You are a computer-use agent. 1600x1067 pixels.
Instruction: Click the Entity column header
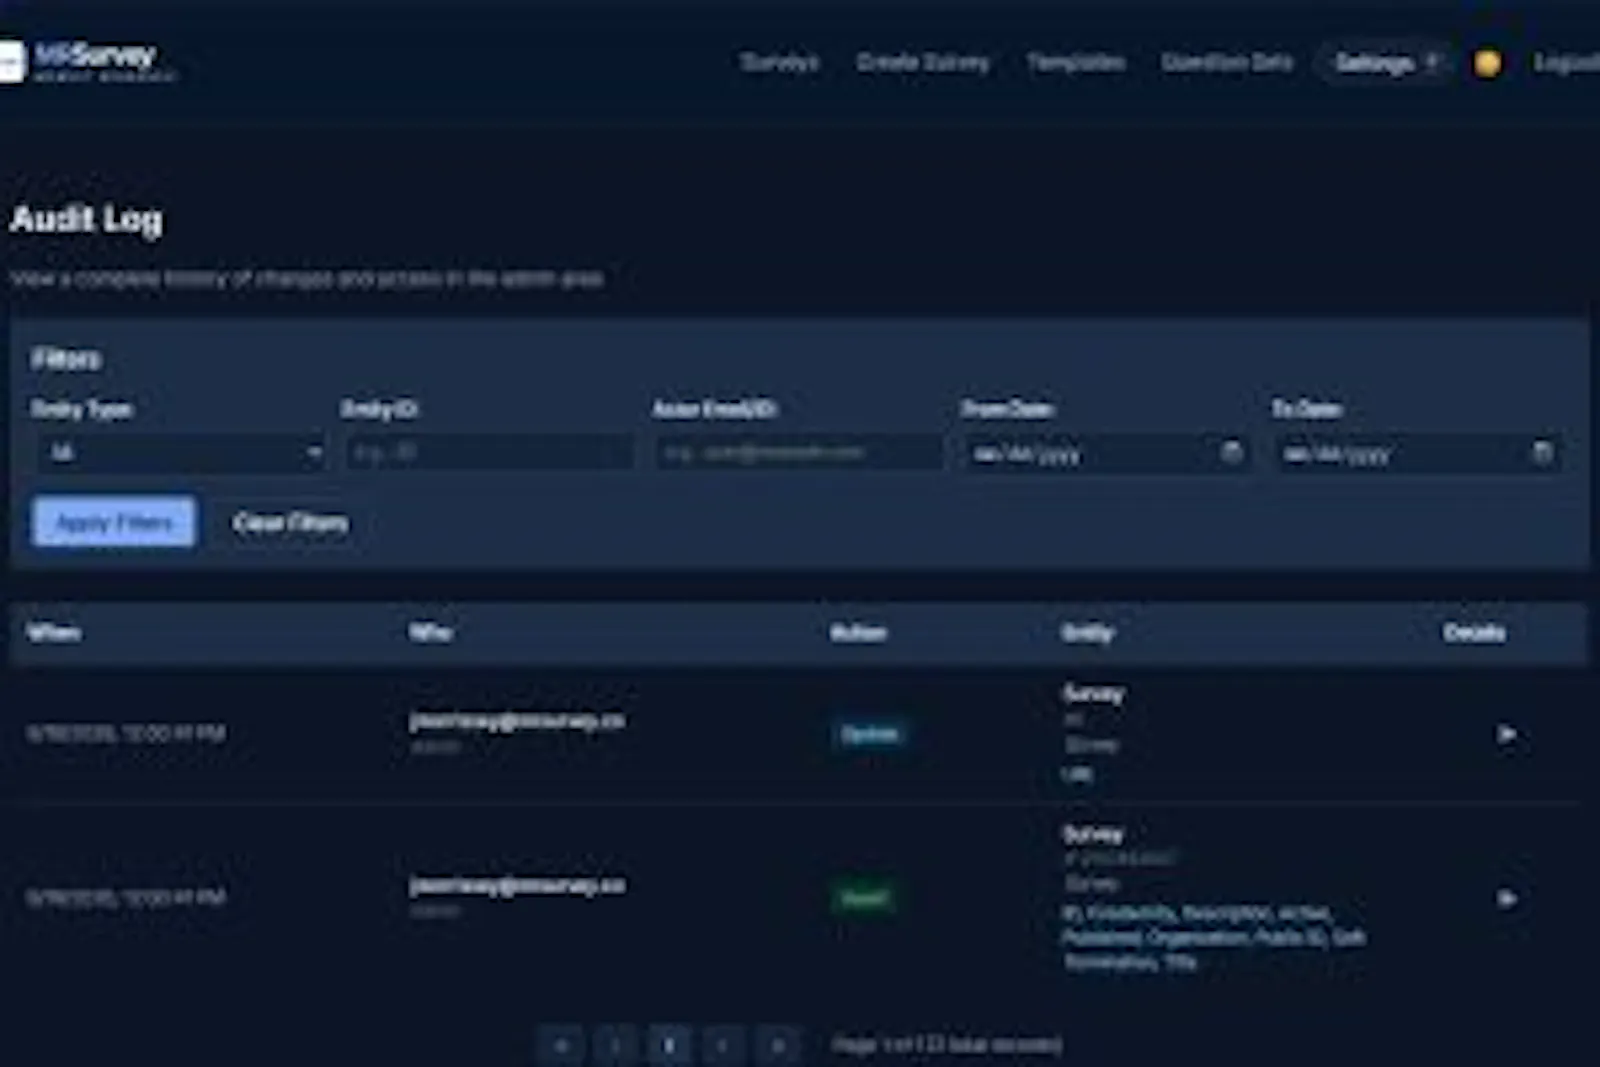pyautogui.click(x=1088, y=632)
